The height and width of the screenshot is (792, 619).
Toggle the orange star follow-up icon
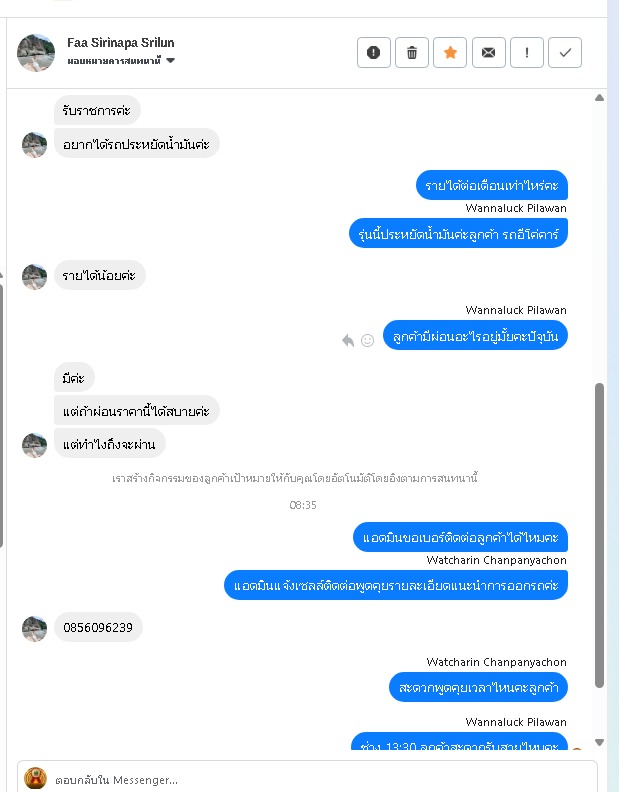(450, 53)
